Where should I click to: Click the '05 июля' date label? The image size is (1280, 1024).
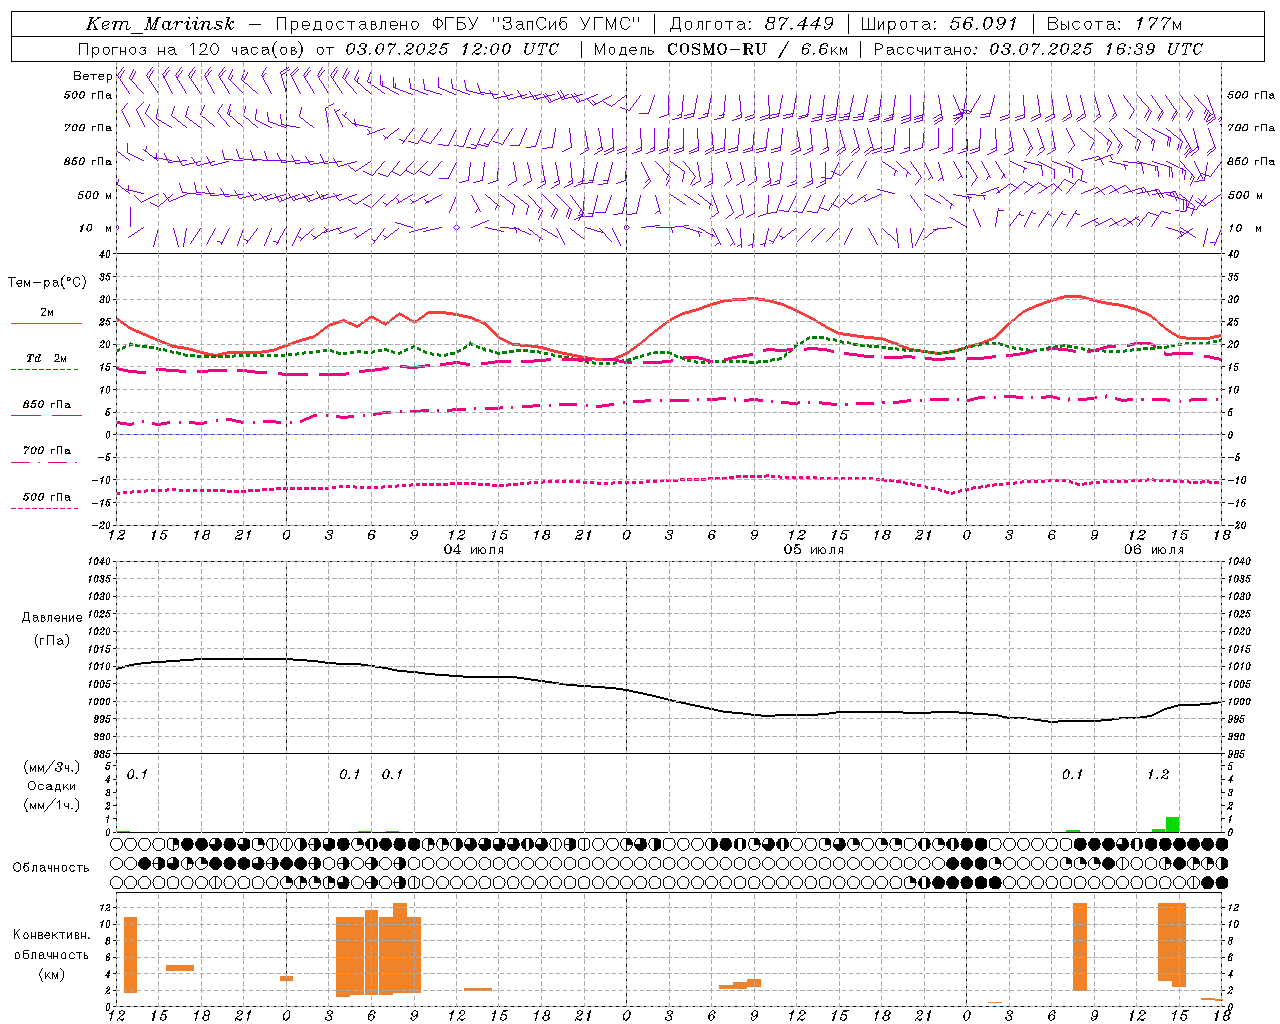pos(814,550)
